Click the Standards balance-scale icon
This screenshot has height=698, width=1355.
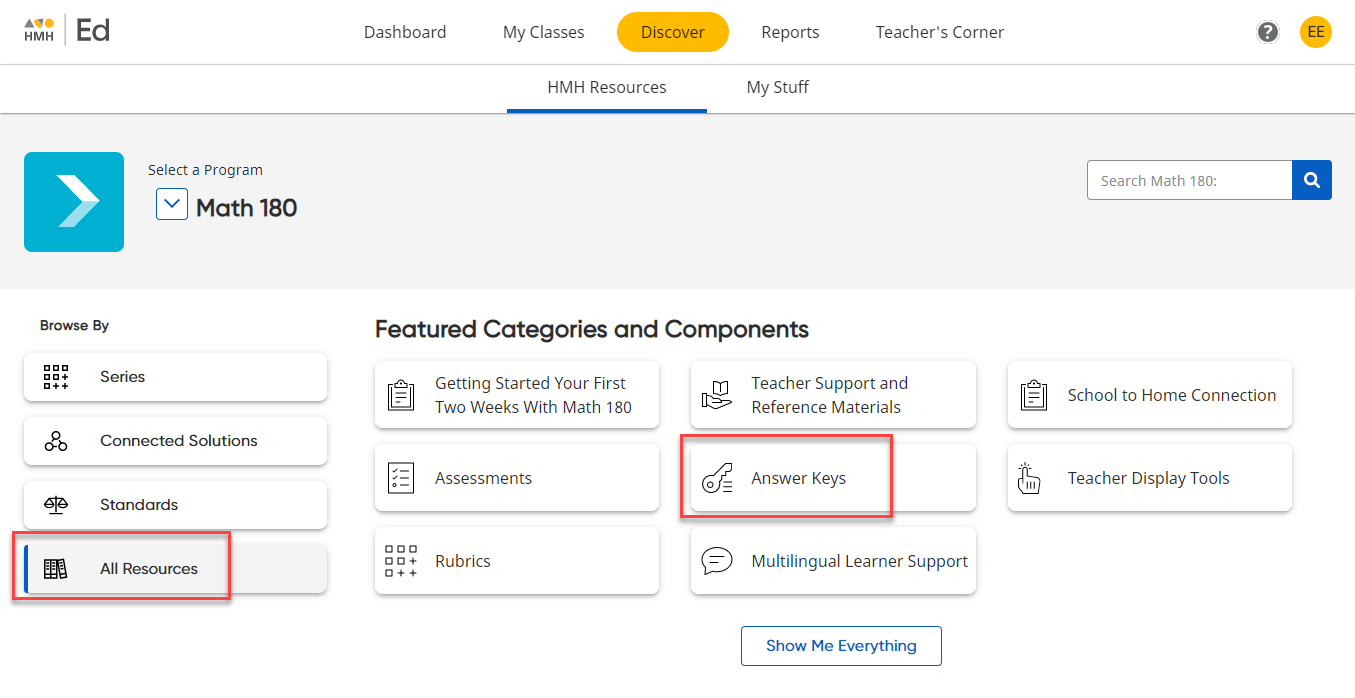pos(55,504)
